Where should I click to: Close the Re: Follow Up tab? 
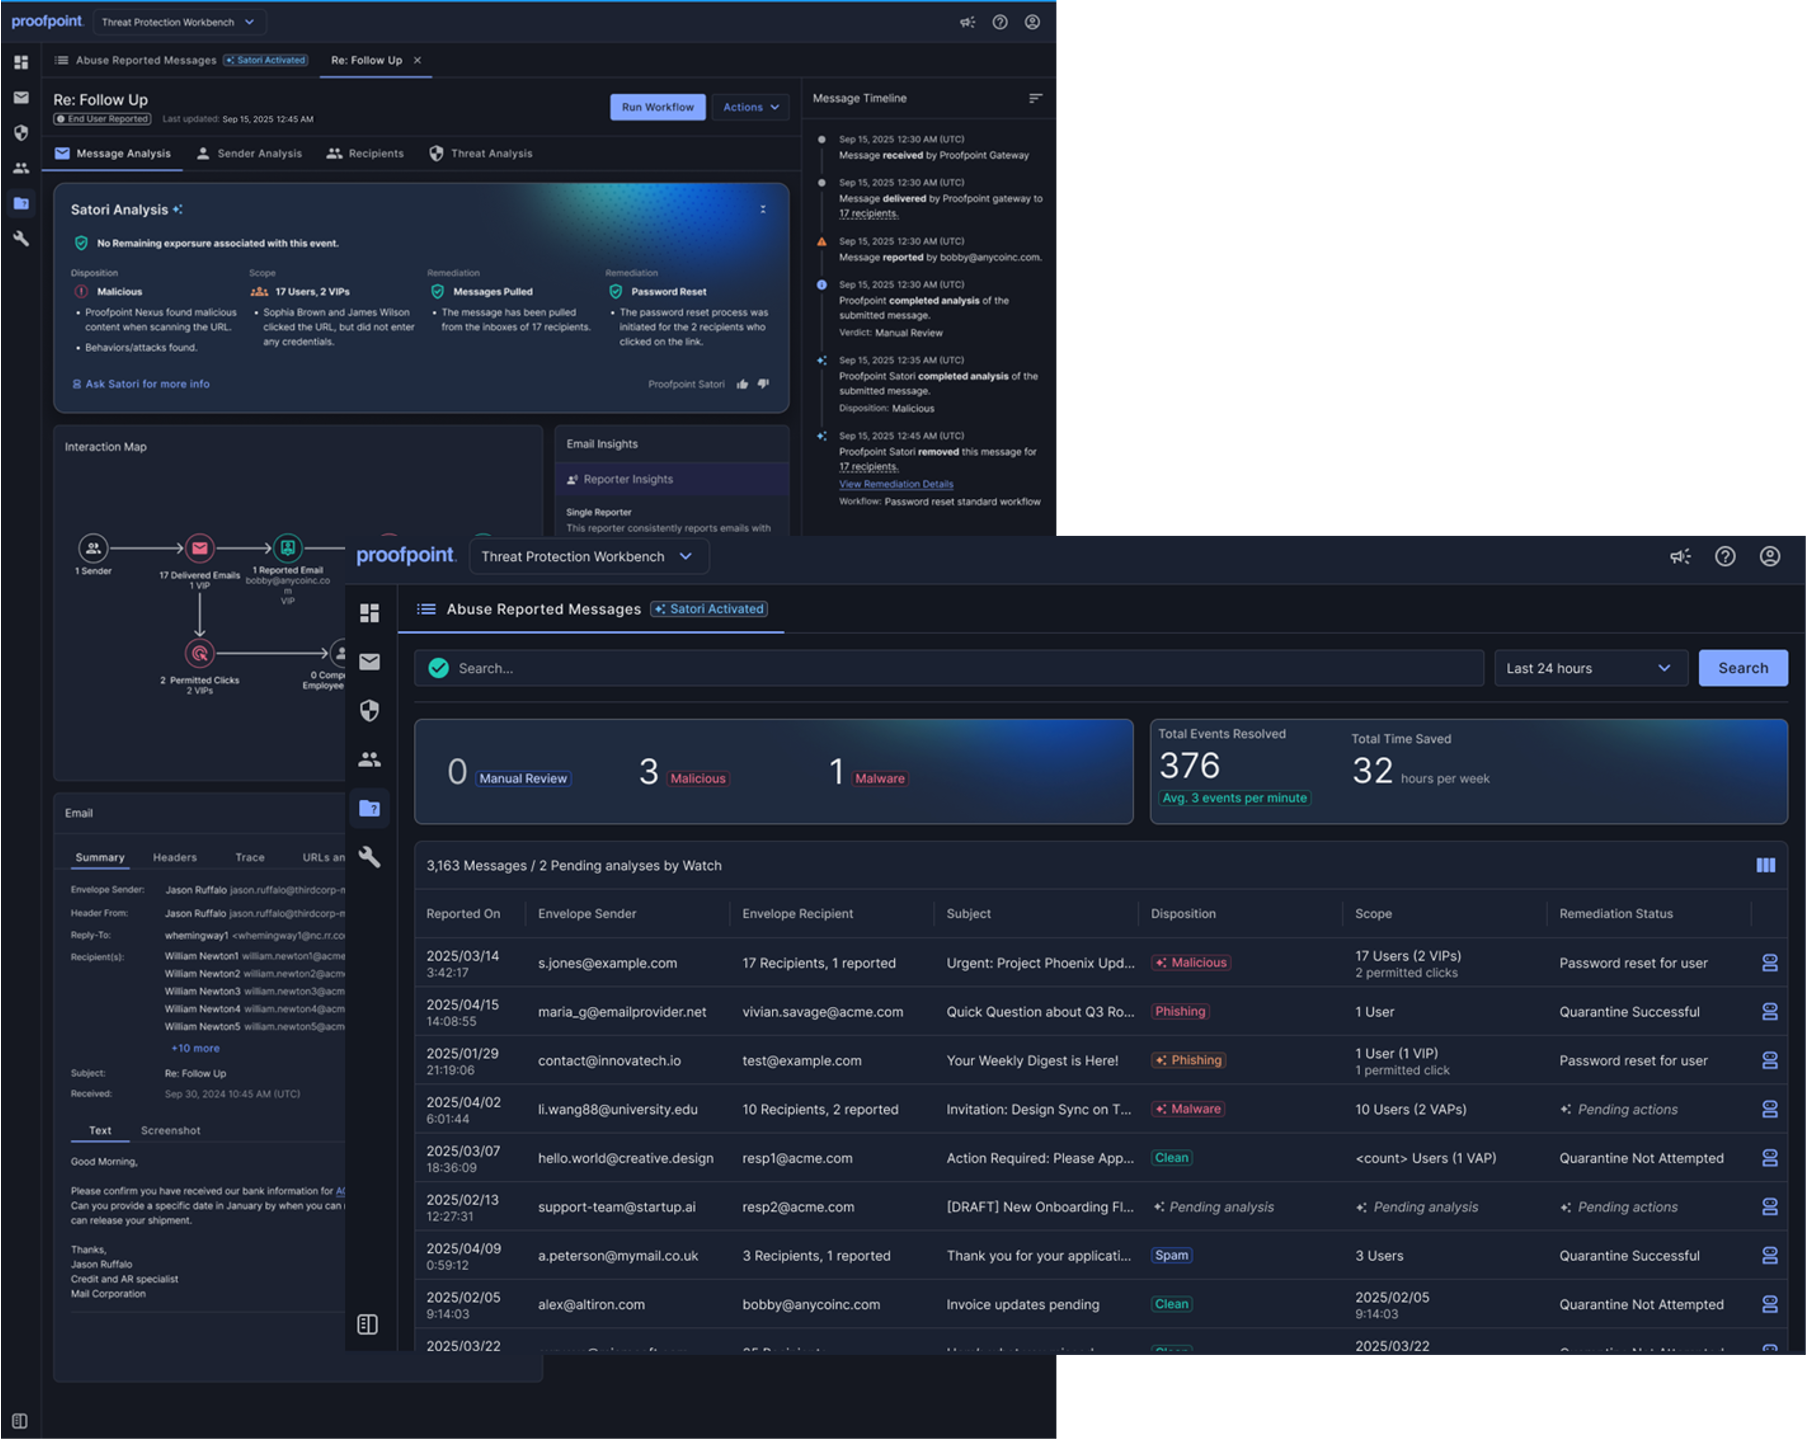pyautogui.click(x=418, y=60)
